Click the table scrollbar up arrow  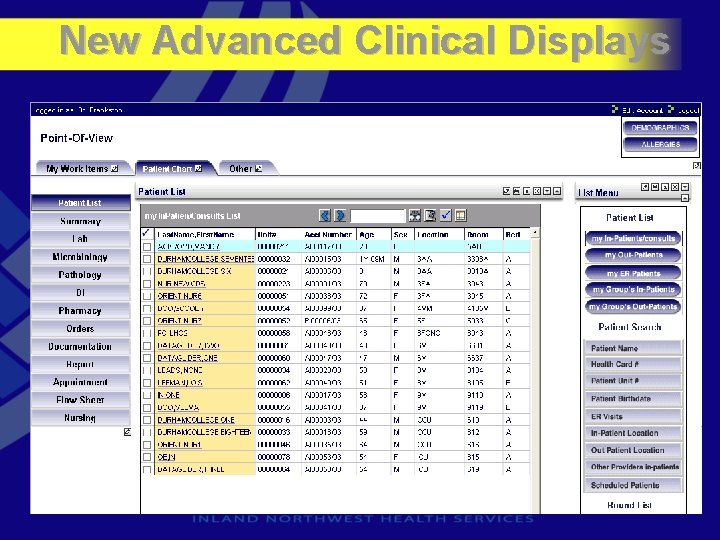[535, 233]
